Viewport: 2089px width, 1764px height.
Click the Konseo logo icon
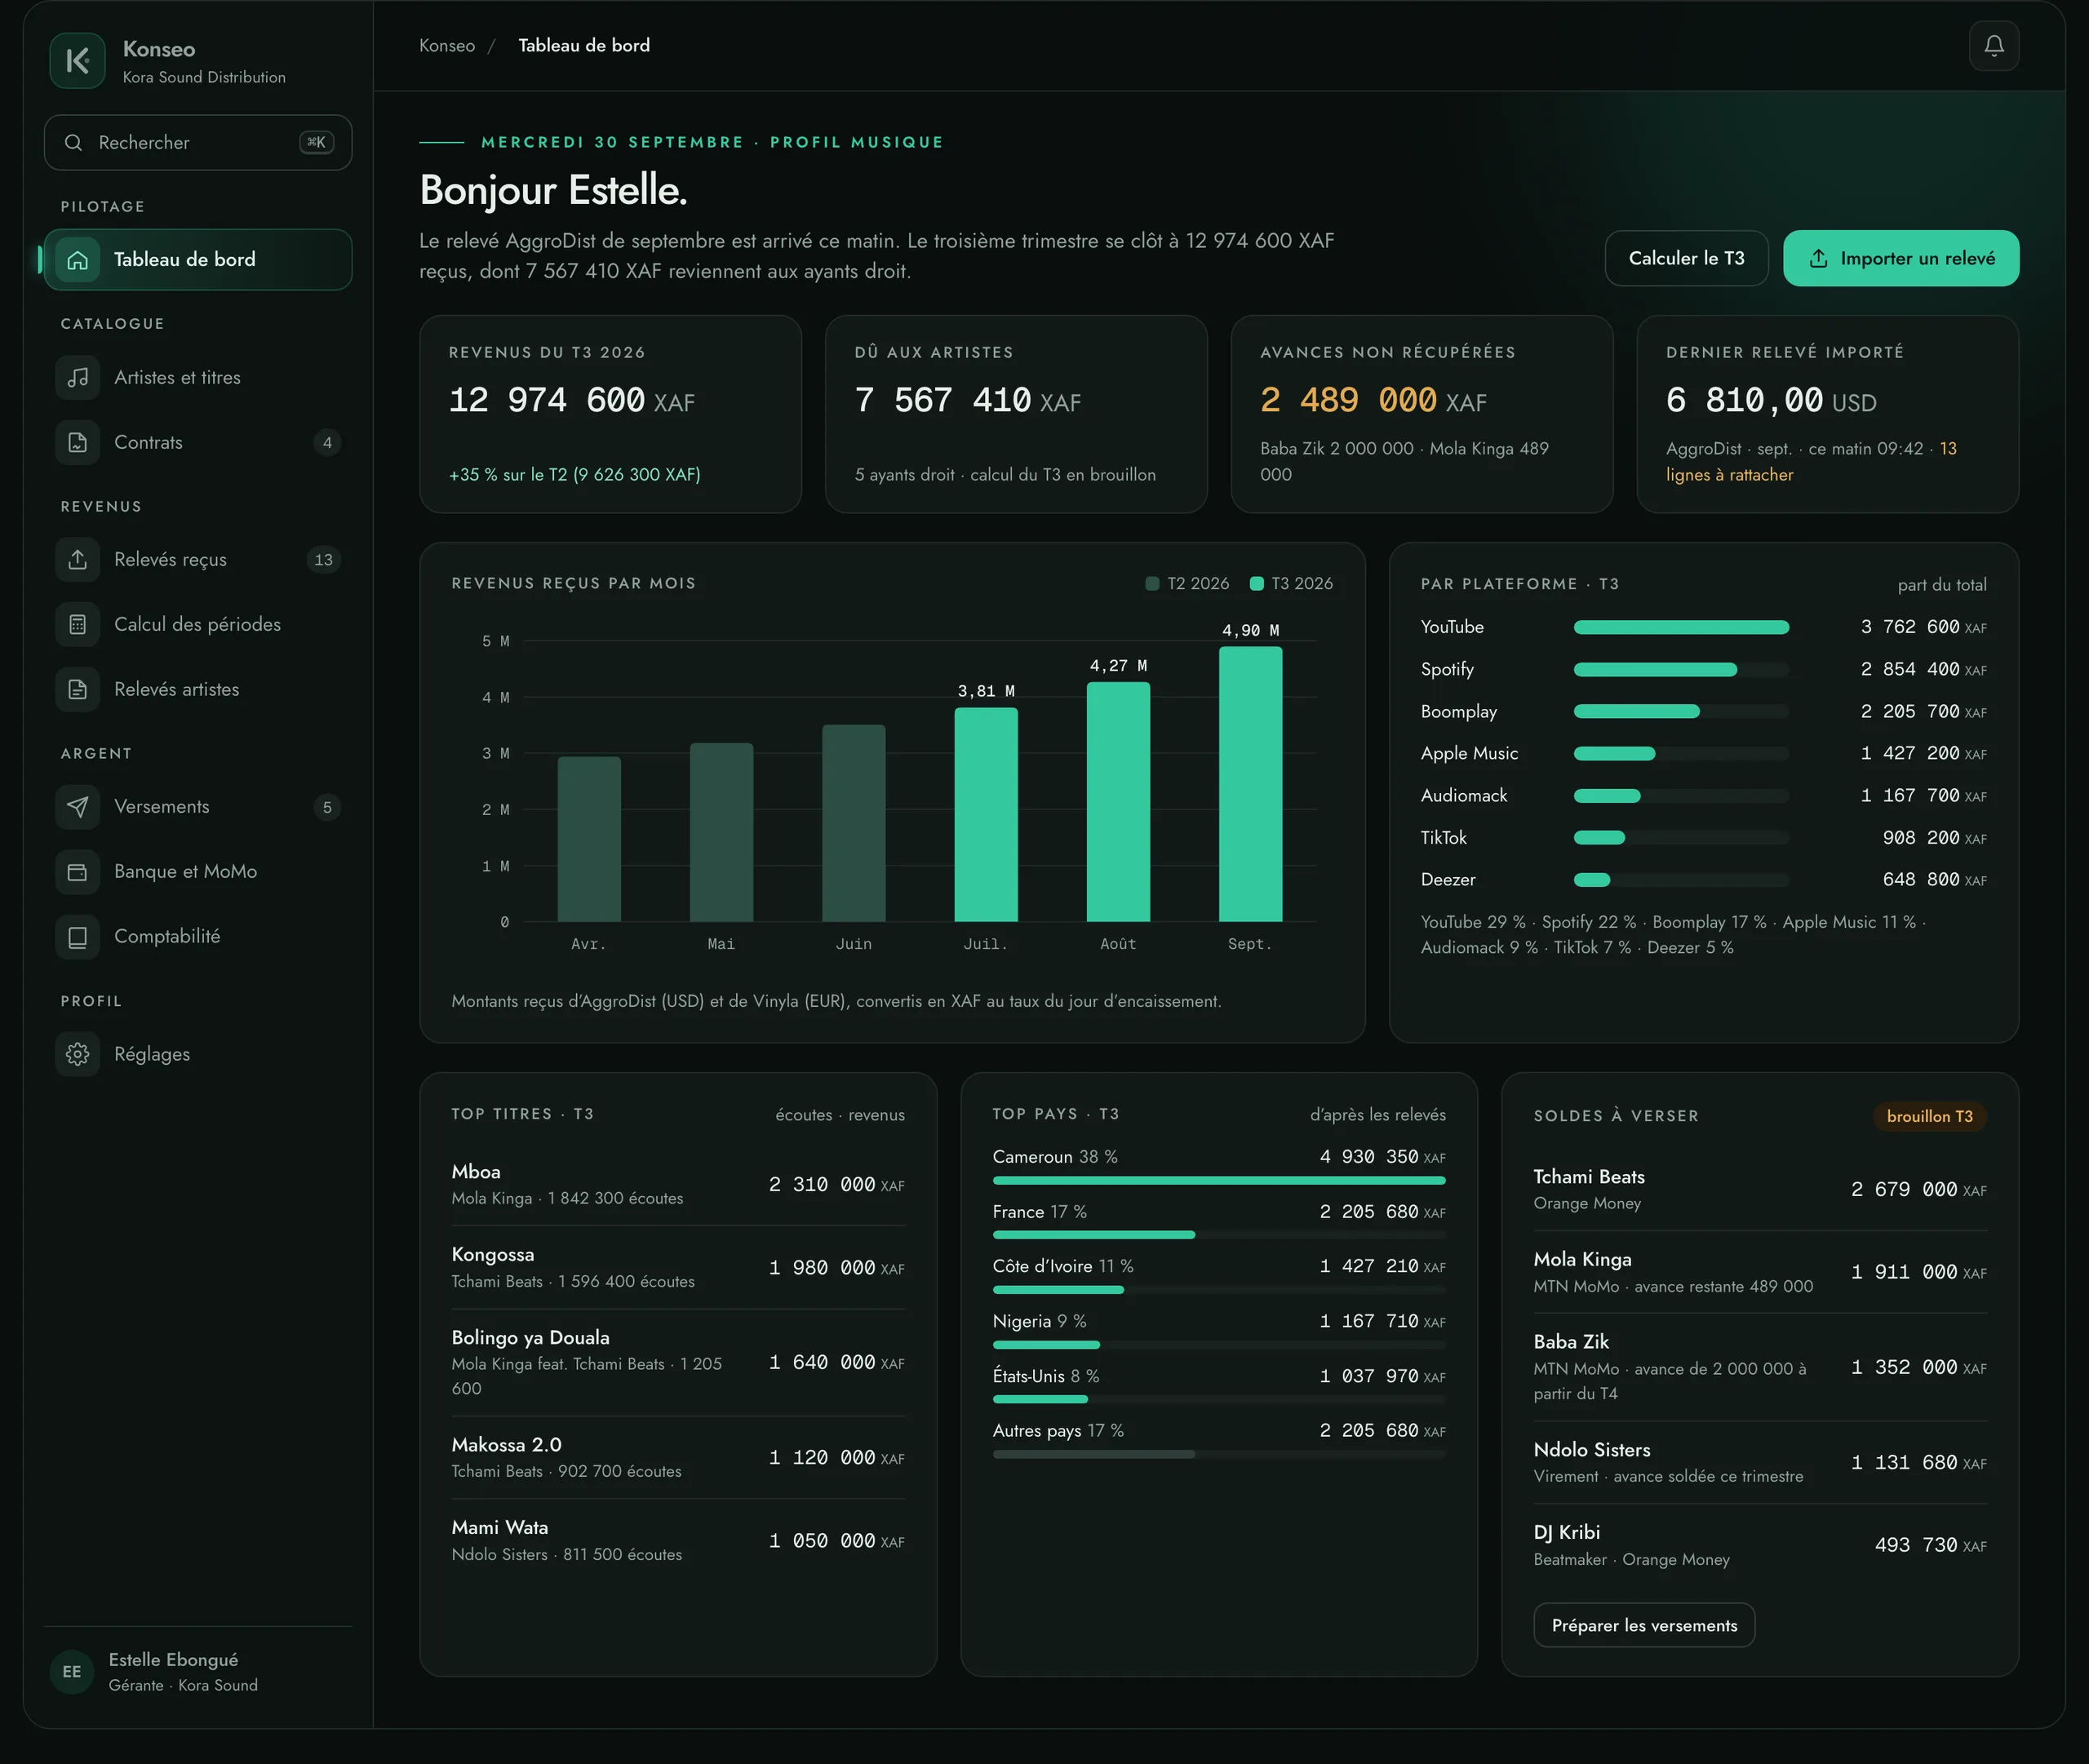tap(77, 61)
